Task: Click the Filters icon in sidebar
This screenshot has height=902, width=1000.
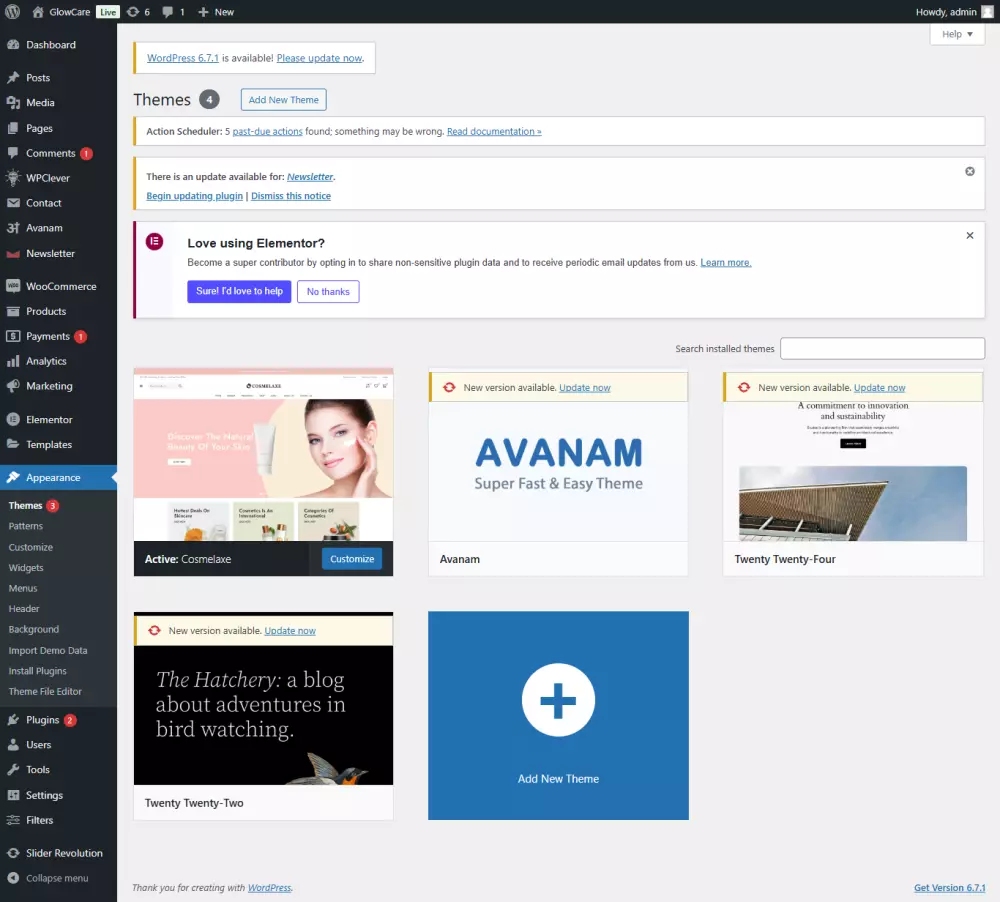Action: click(13, 820)
